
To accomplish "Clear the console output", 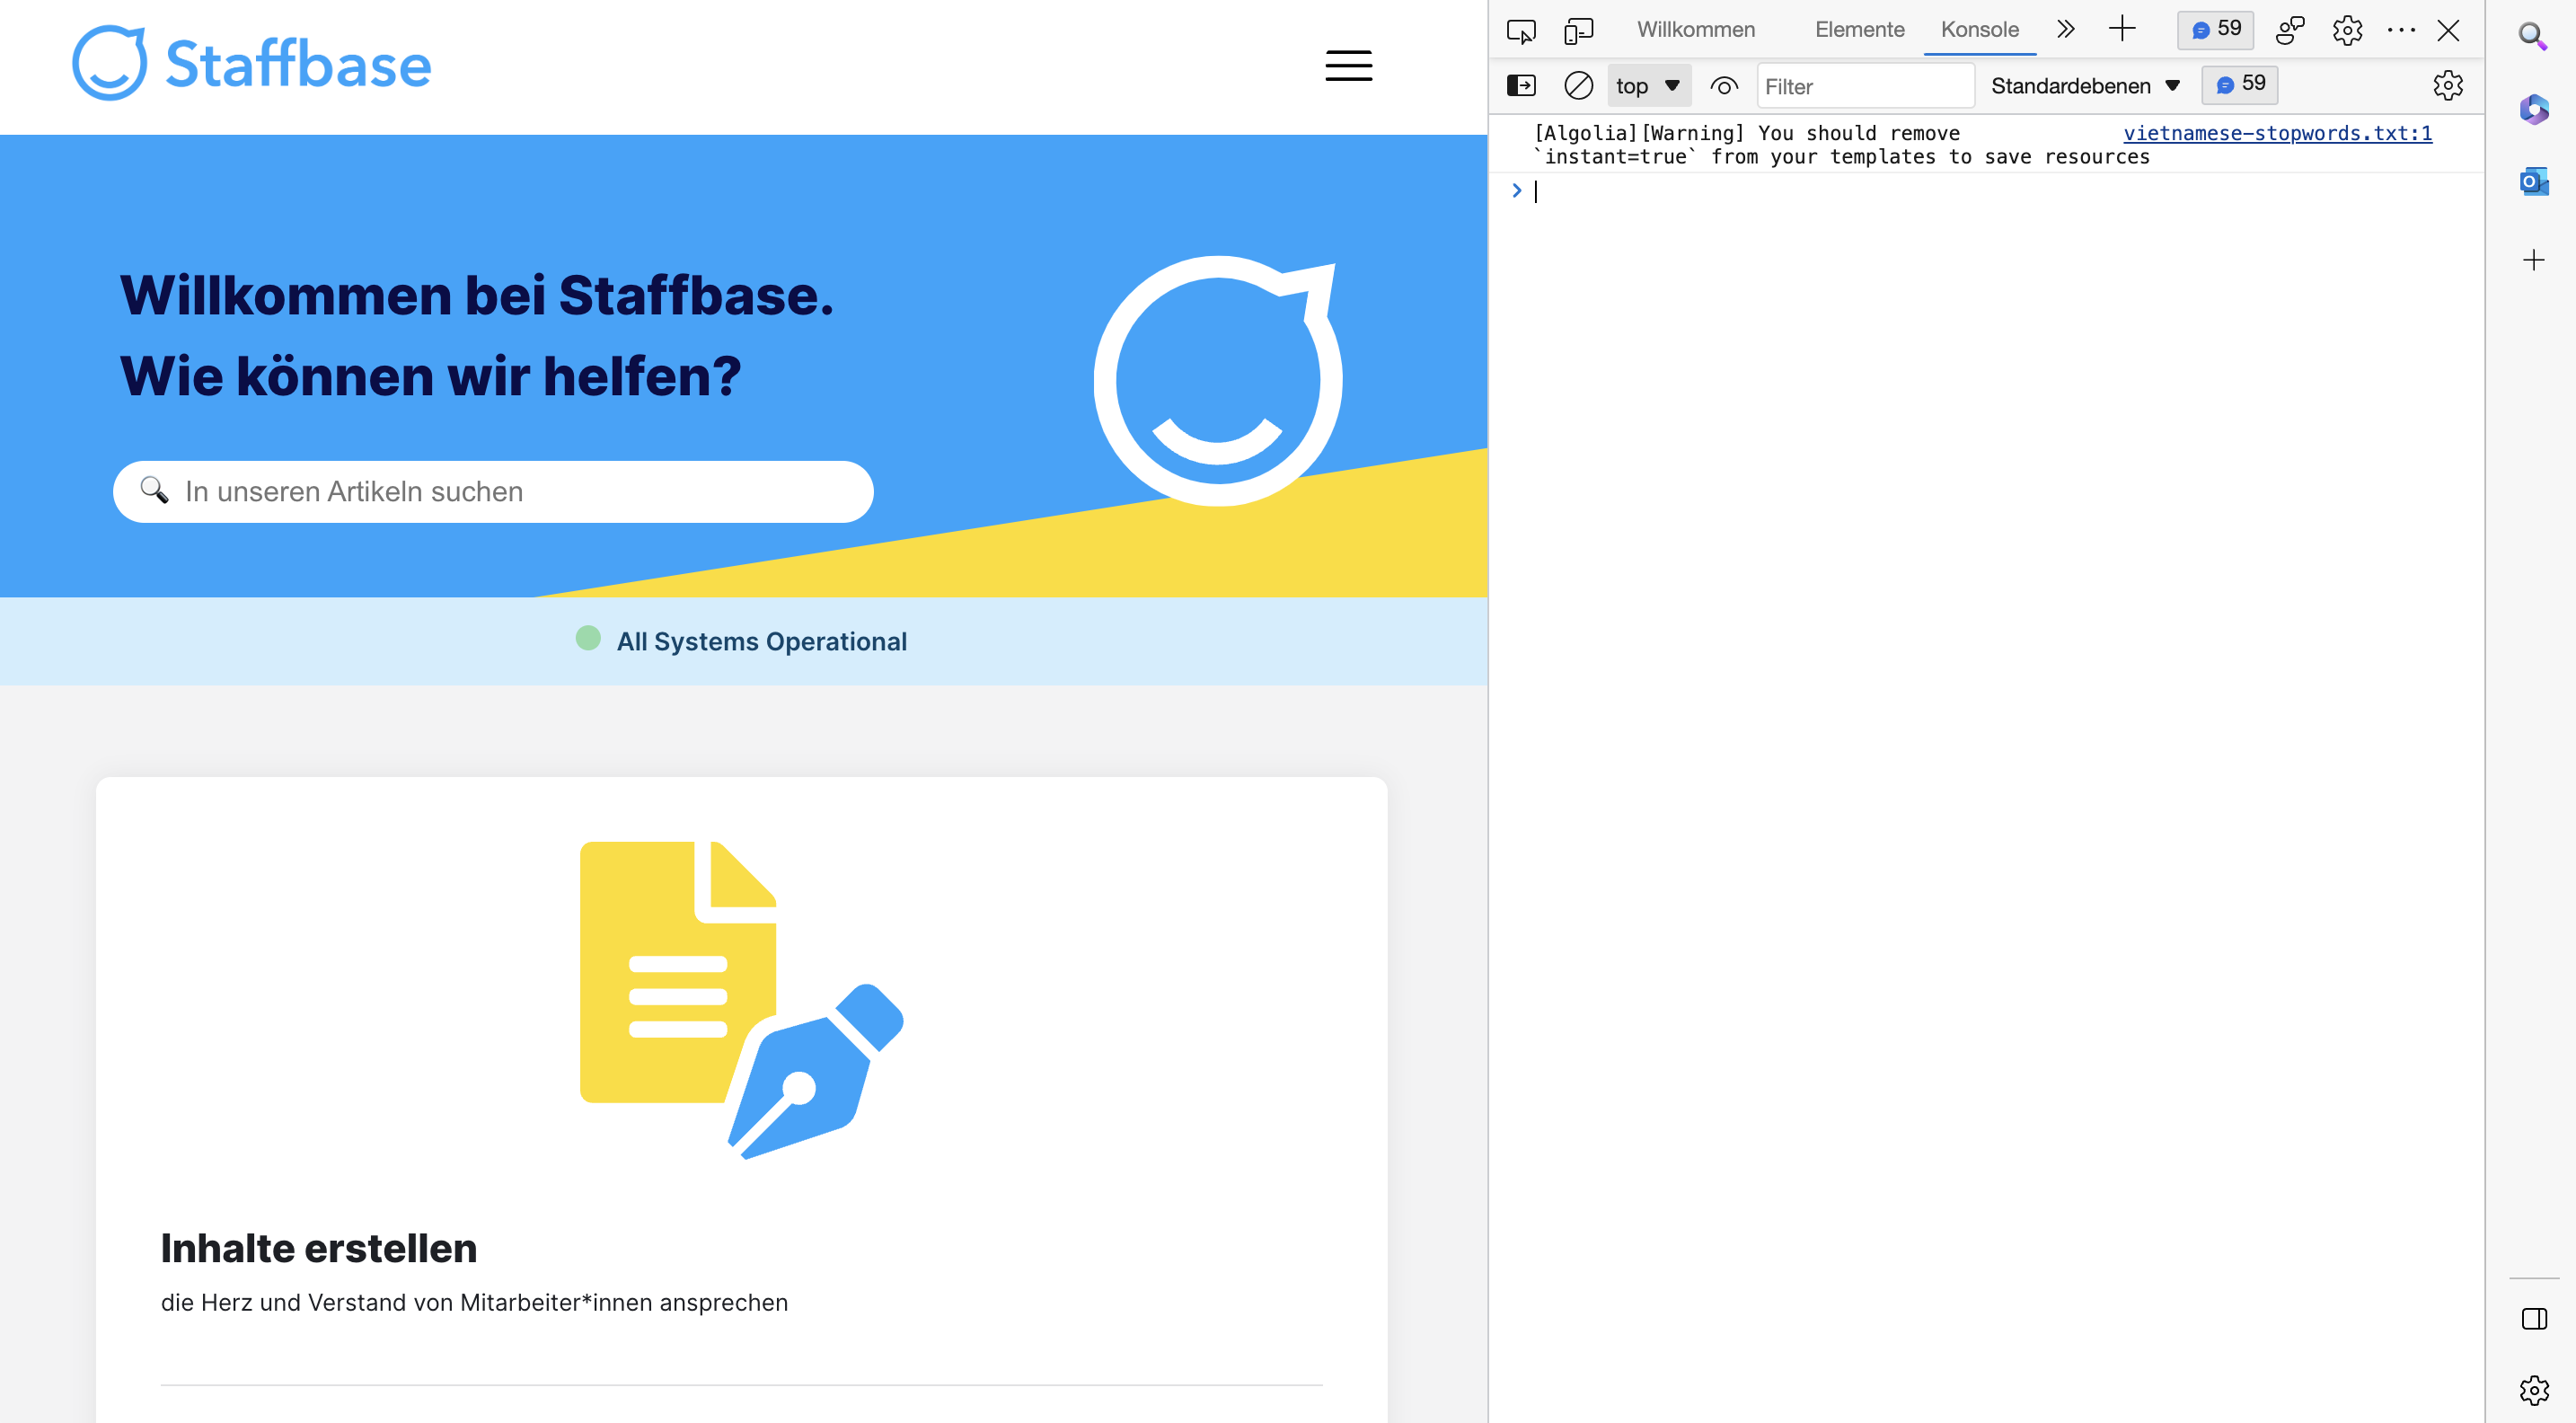I will (x=1578, y=86).
